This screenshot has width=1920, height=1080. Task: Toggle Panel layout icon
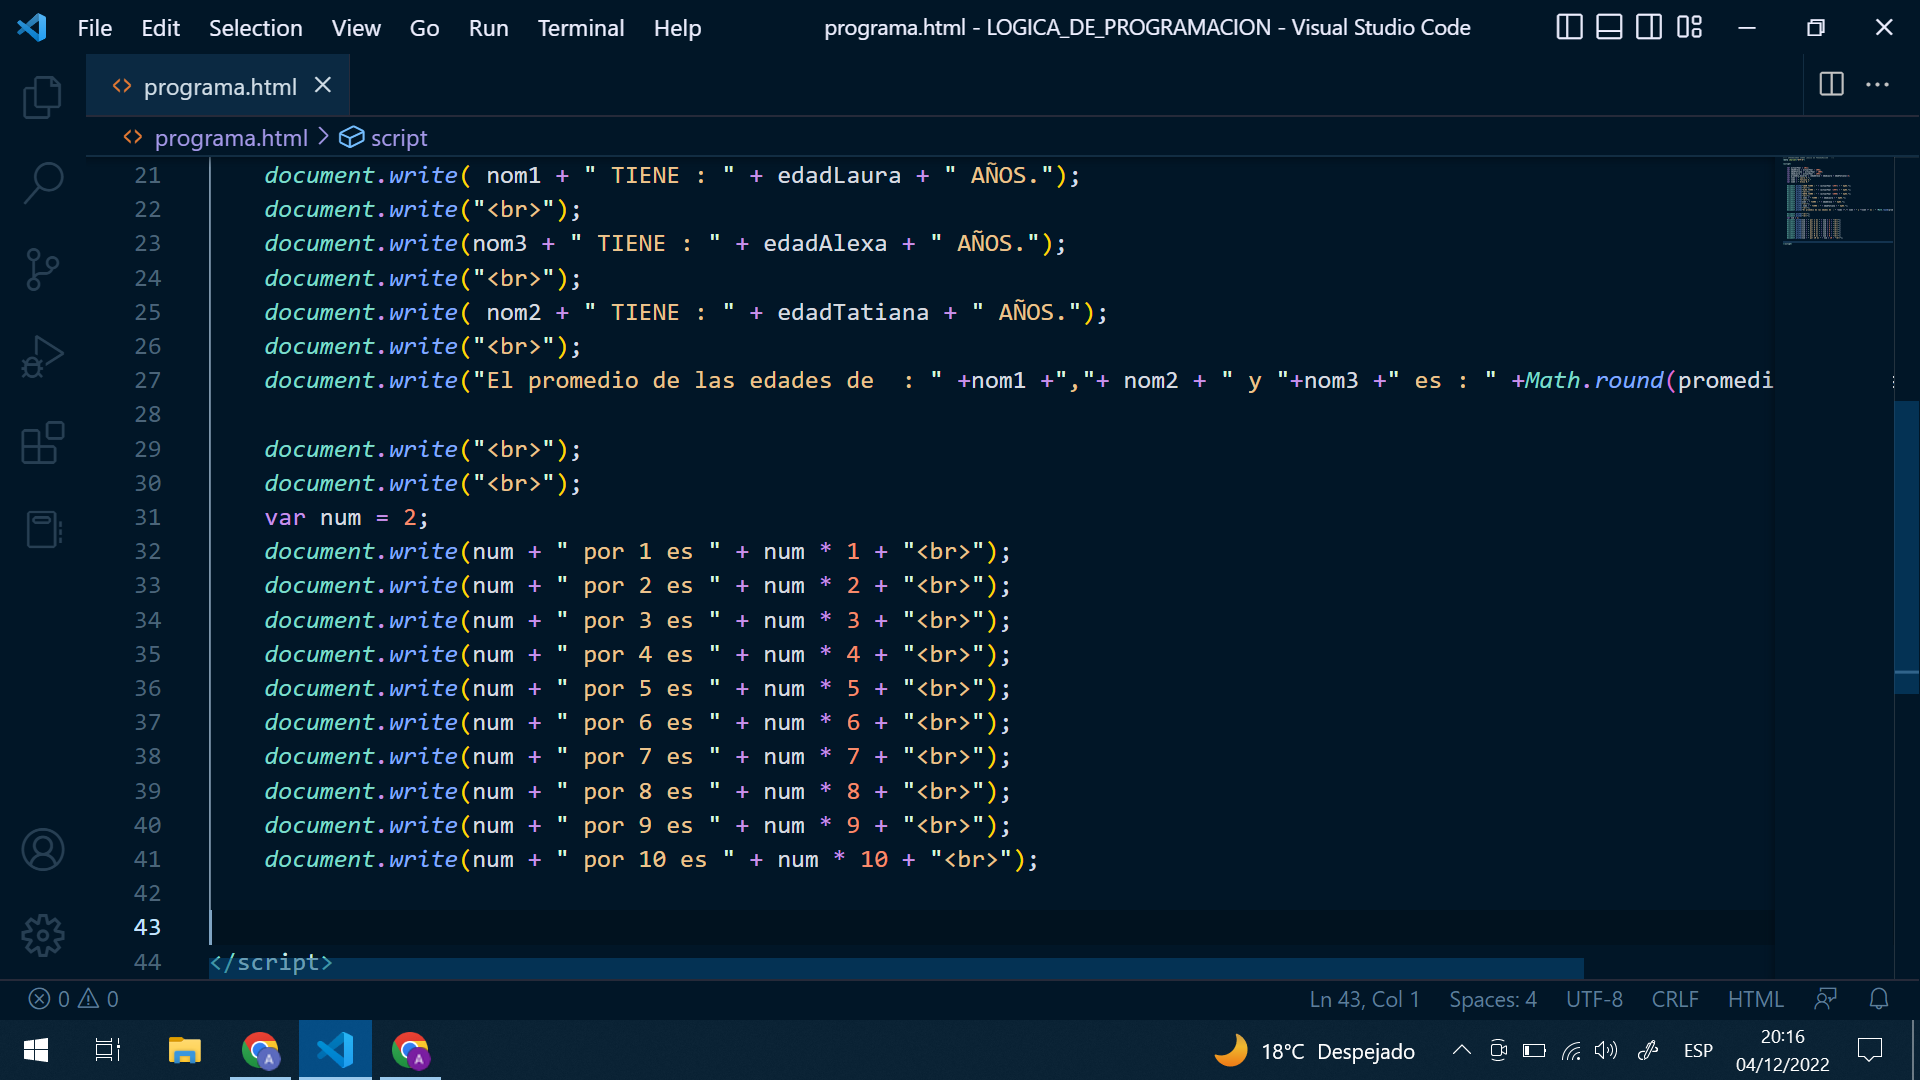pyautogui.click(x=1609, y=27)
